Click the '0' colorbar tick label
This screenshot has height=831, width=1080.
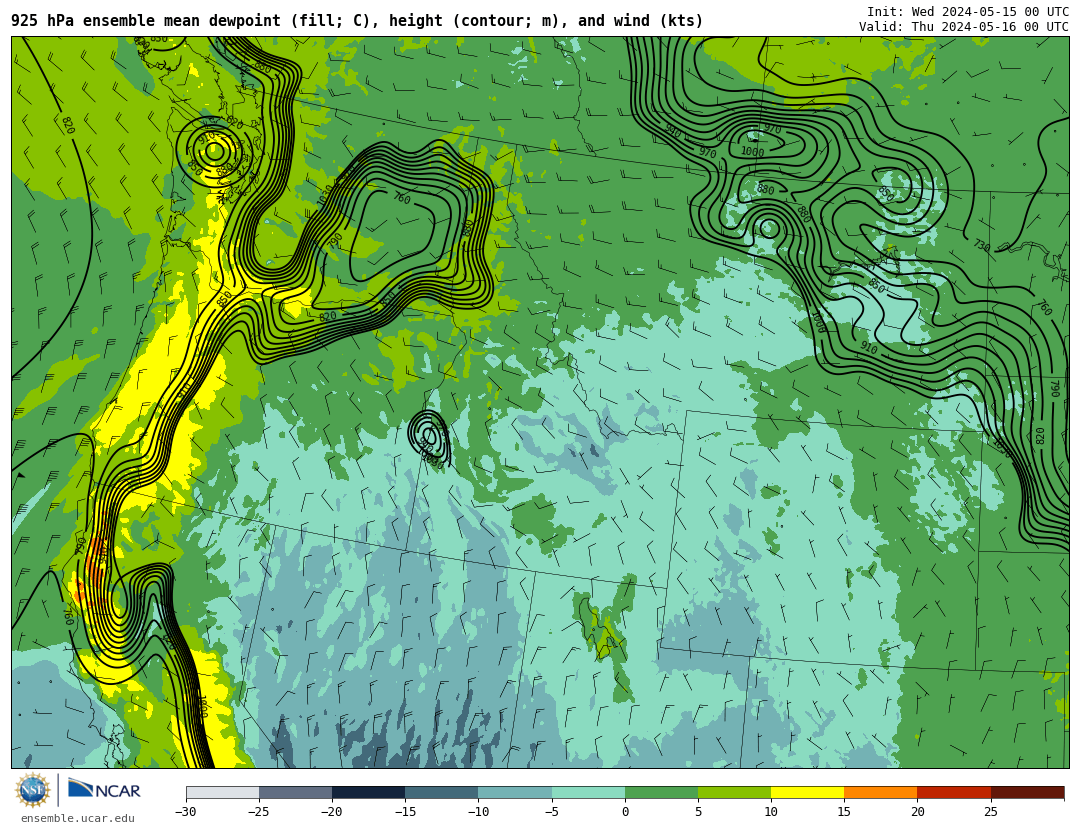coord(625,812)
